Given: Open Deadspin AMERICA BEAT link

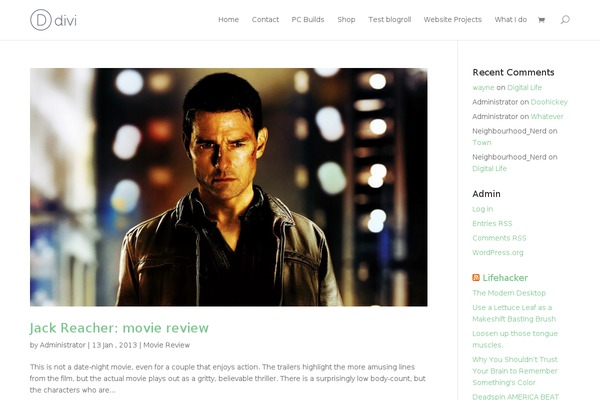Looking at the screenshot, I should click(515, 396).
